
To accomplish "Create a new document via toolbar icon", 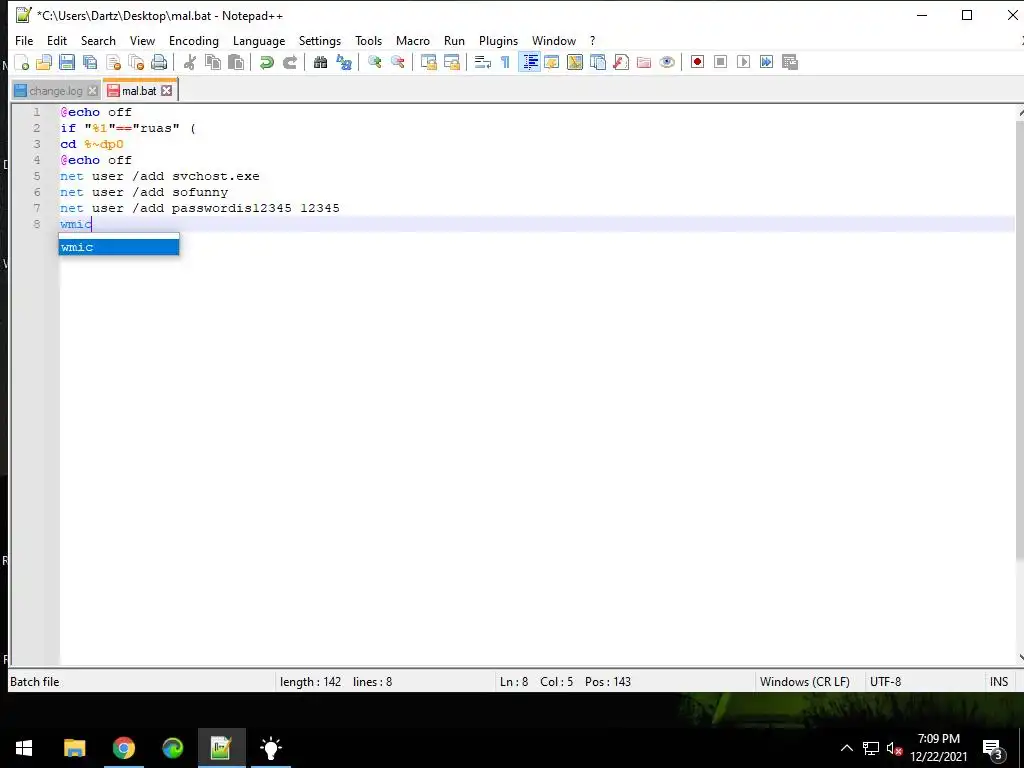I will (x=22, y=62).
